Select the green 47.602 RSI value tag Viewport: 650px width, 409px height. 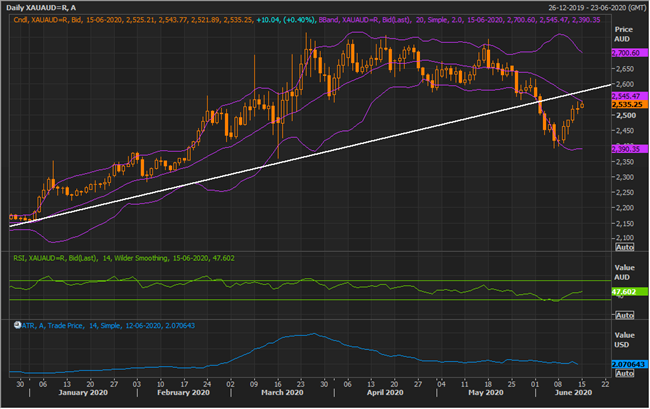coord(629,292)
